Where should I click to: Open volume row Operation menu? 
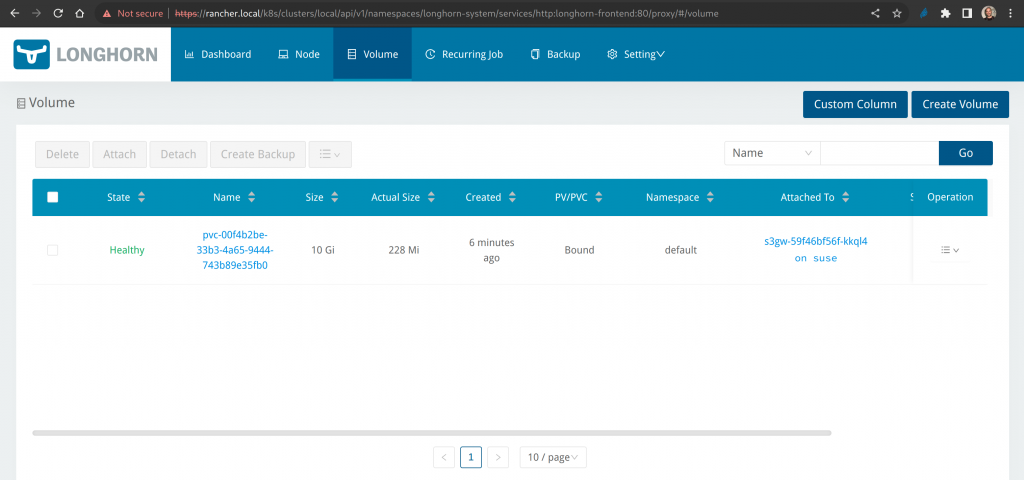tap(949, 250)
